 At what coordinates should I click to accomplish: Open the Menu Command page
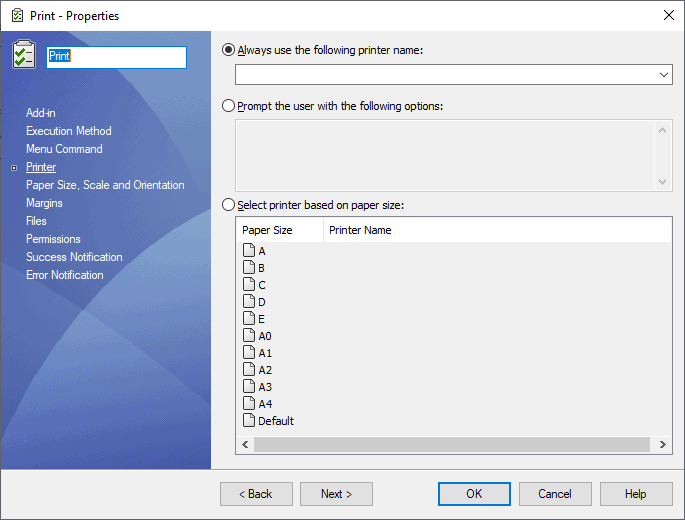click(x=64, y=149)
